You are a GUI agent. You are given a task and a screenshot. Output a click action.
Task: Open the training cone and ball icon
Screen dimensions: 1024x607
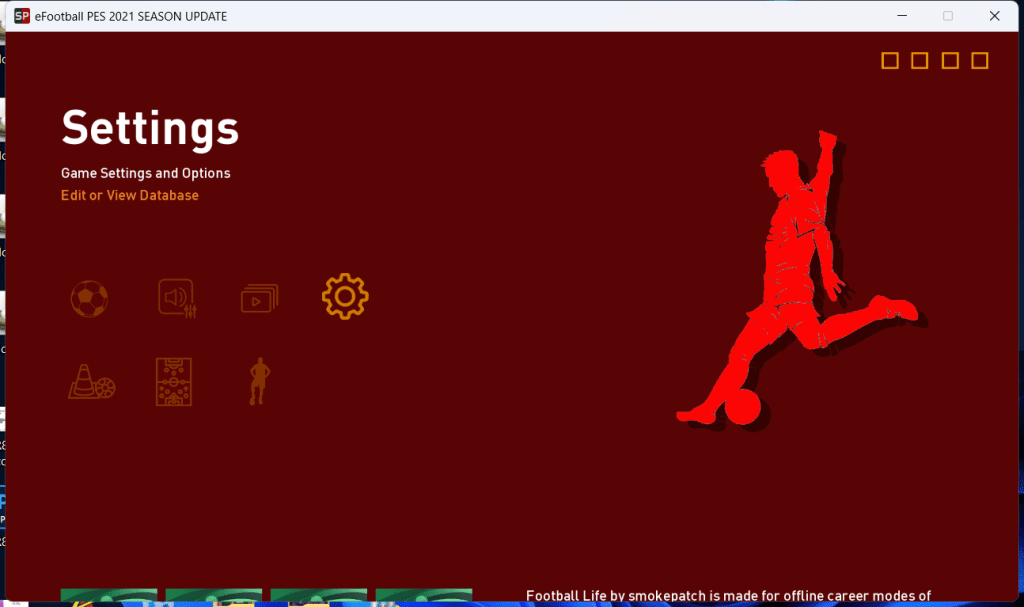92,382
